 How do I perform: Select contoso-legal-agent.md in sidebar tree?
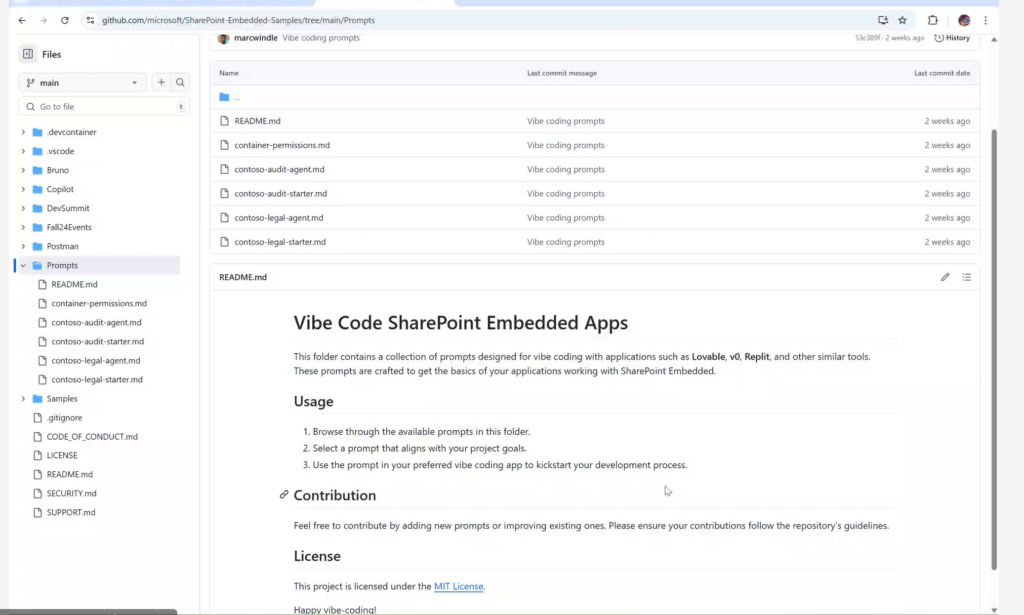(x=96, y=360)
